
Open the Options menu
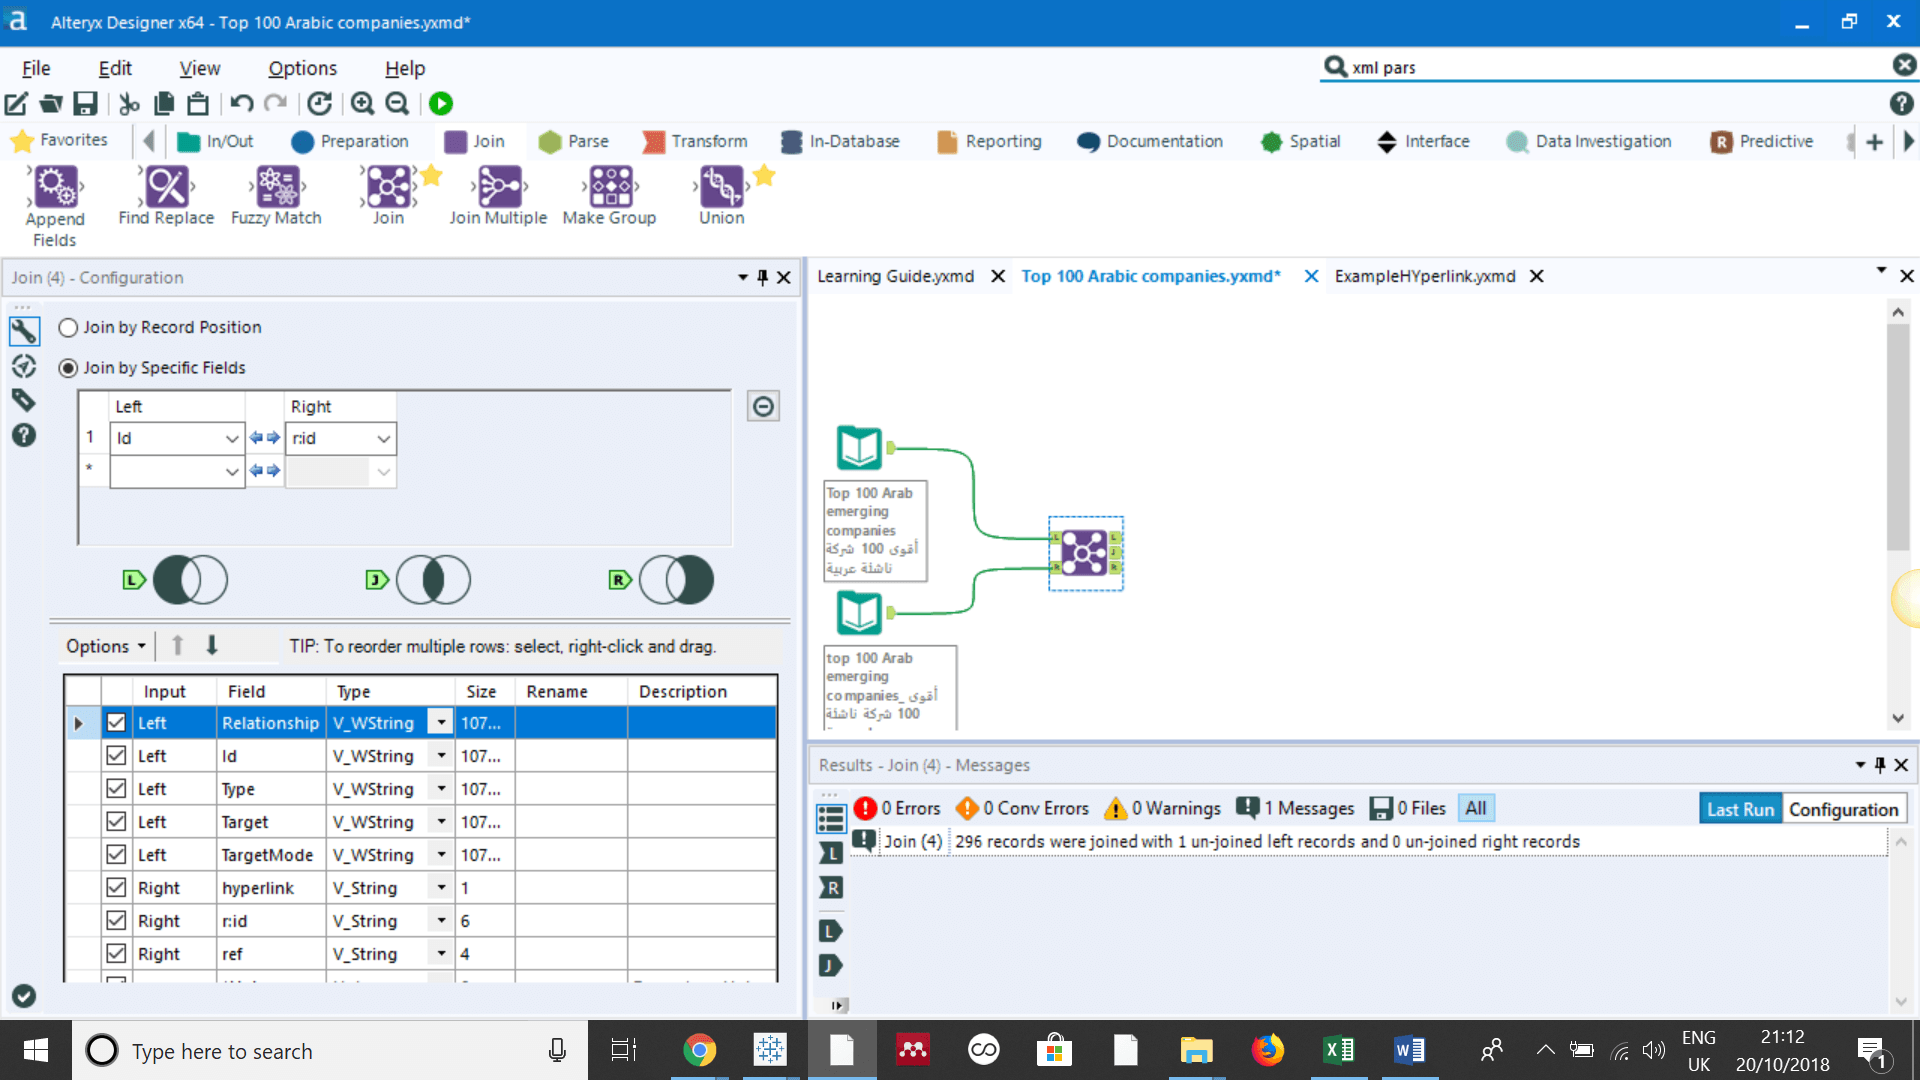coord(302,68)
